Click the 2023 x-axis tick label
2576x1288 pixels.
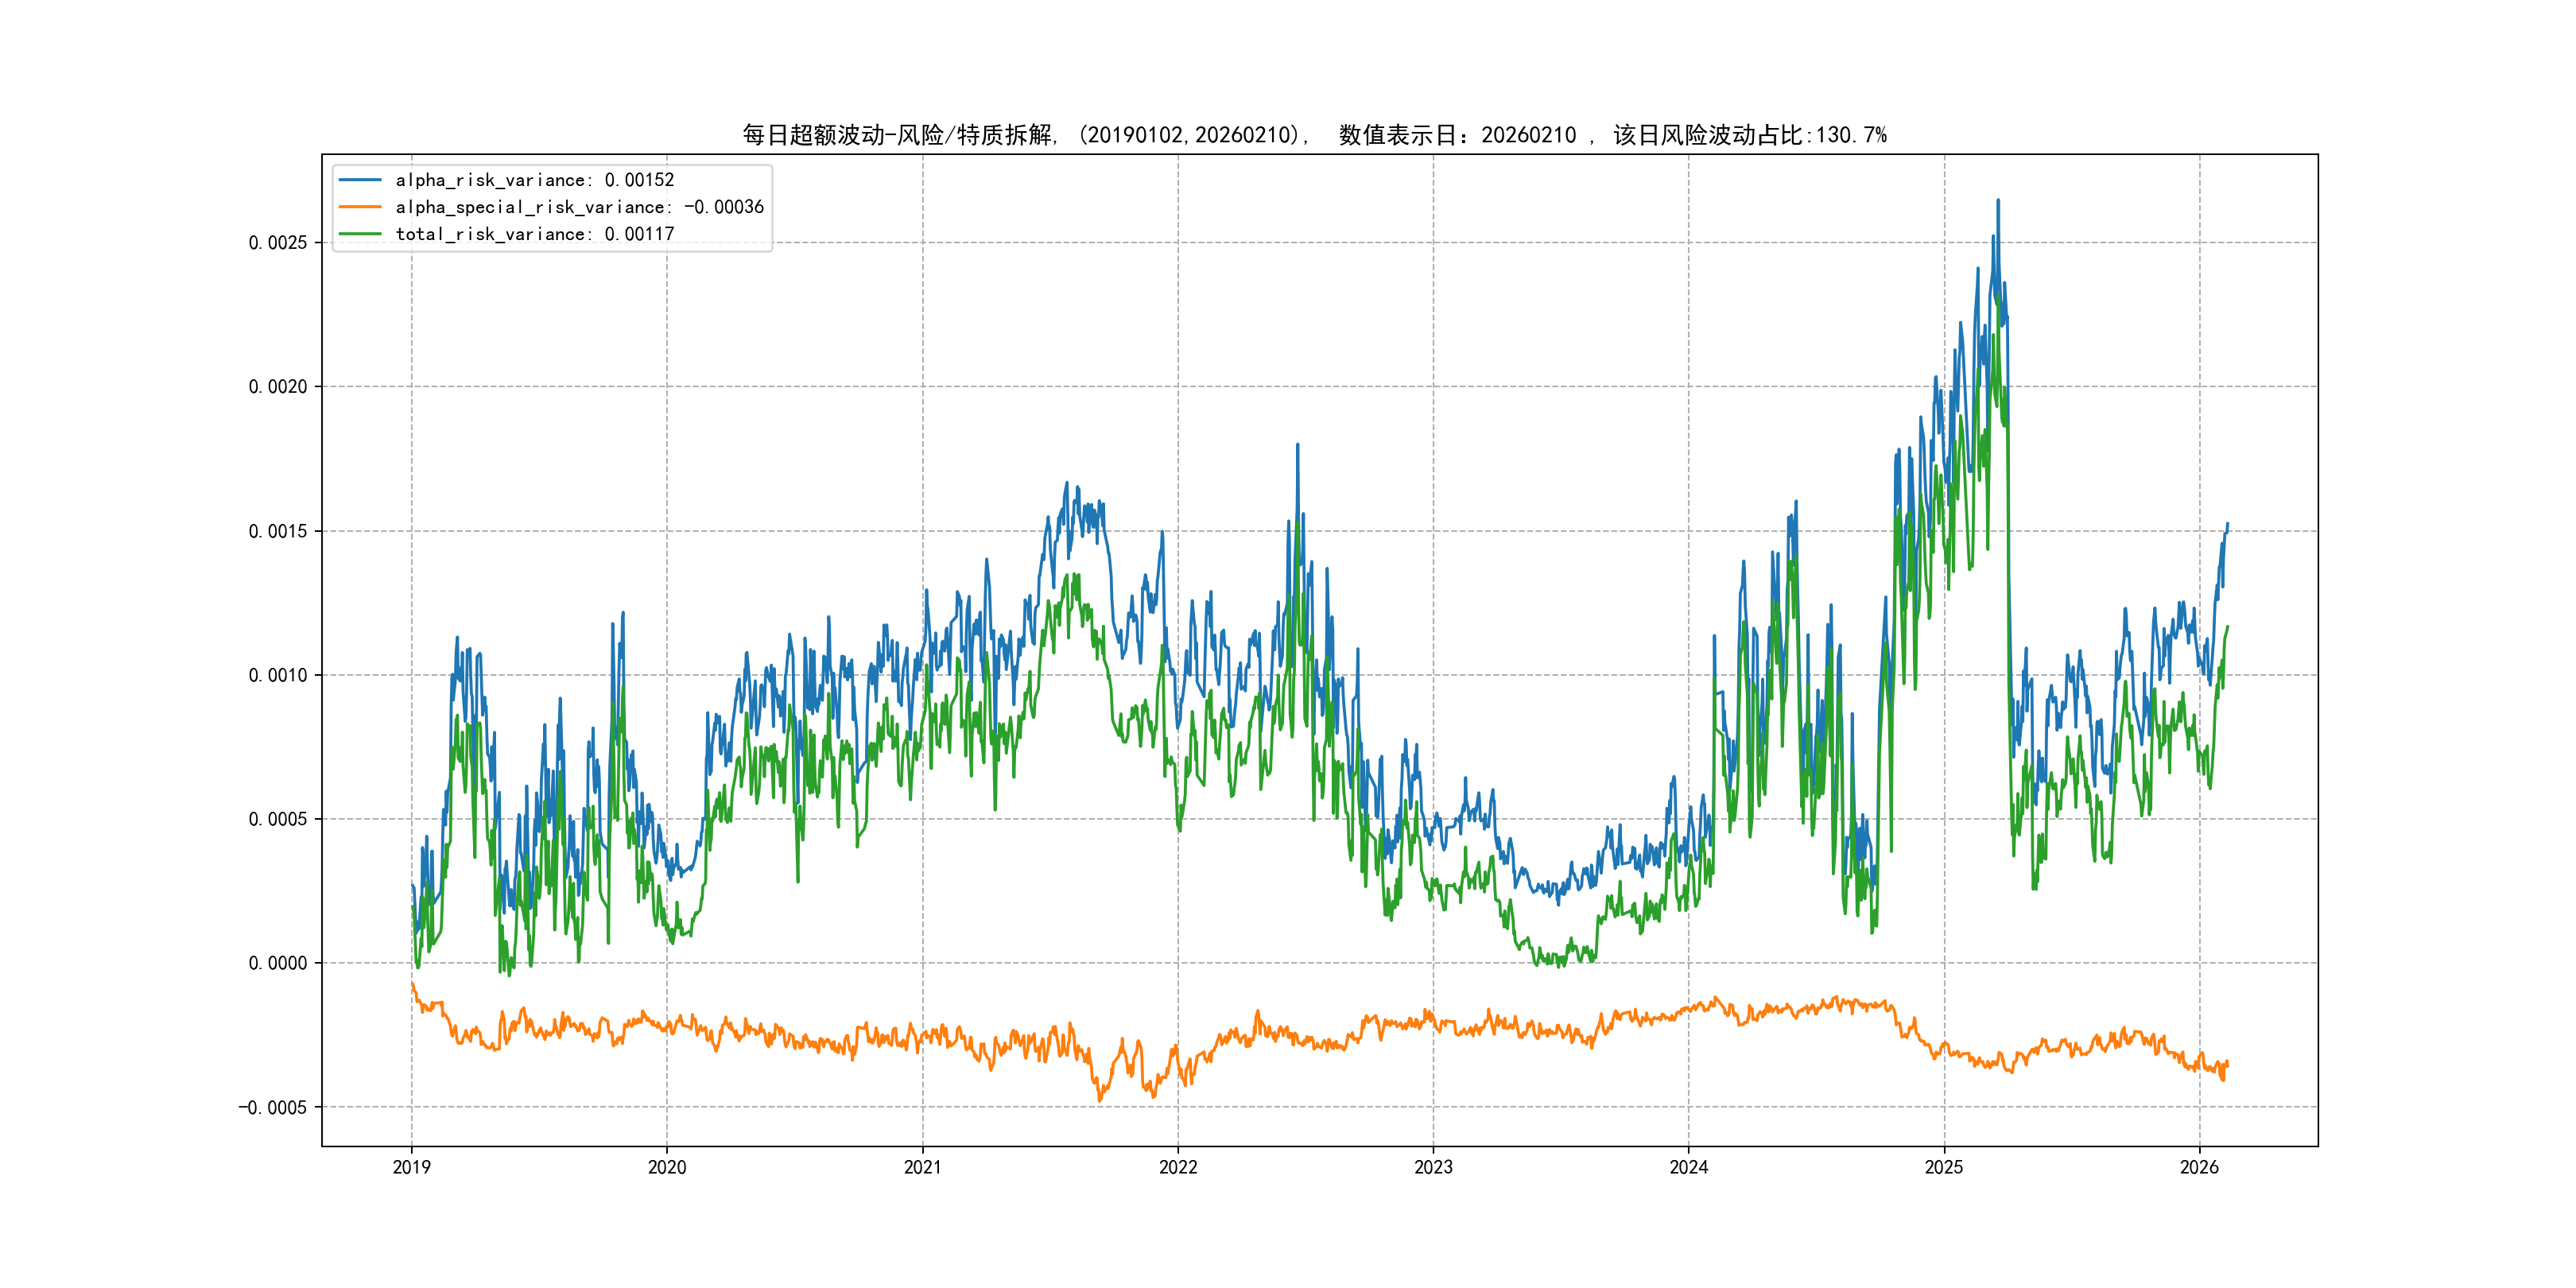(1433, 1167)
